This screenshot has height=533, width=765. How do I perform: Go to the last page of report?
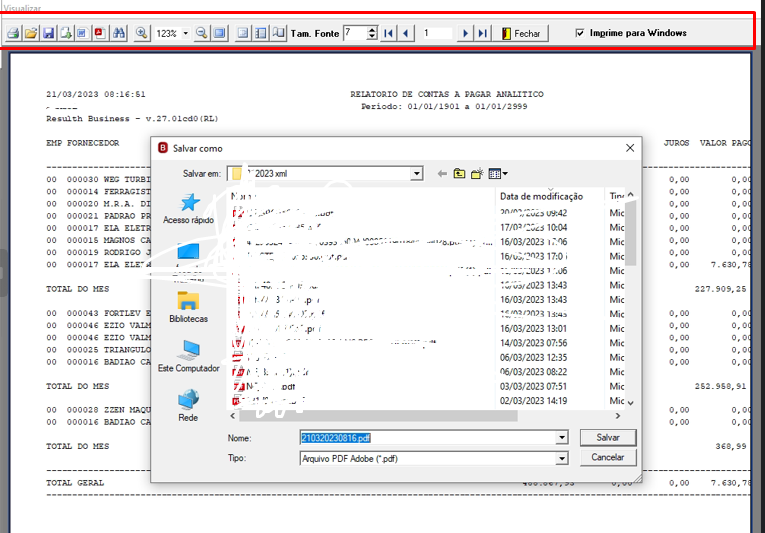483,33
